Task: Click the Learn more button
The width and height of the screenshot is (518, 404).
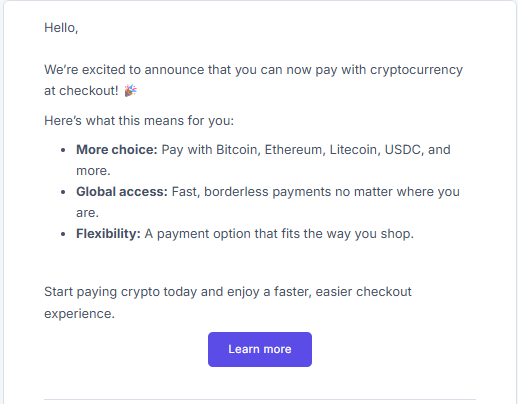Action: 260,349
